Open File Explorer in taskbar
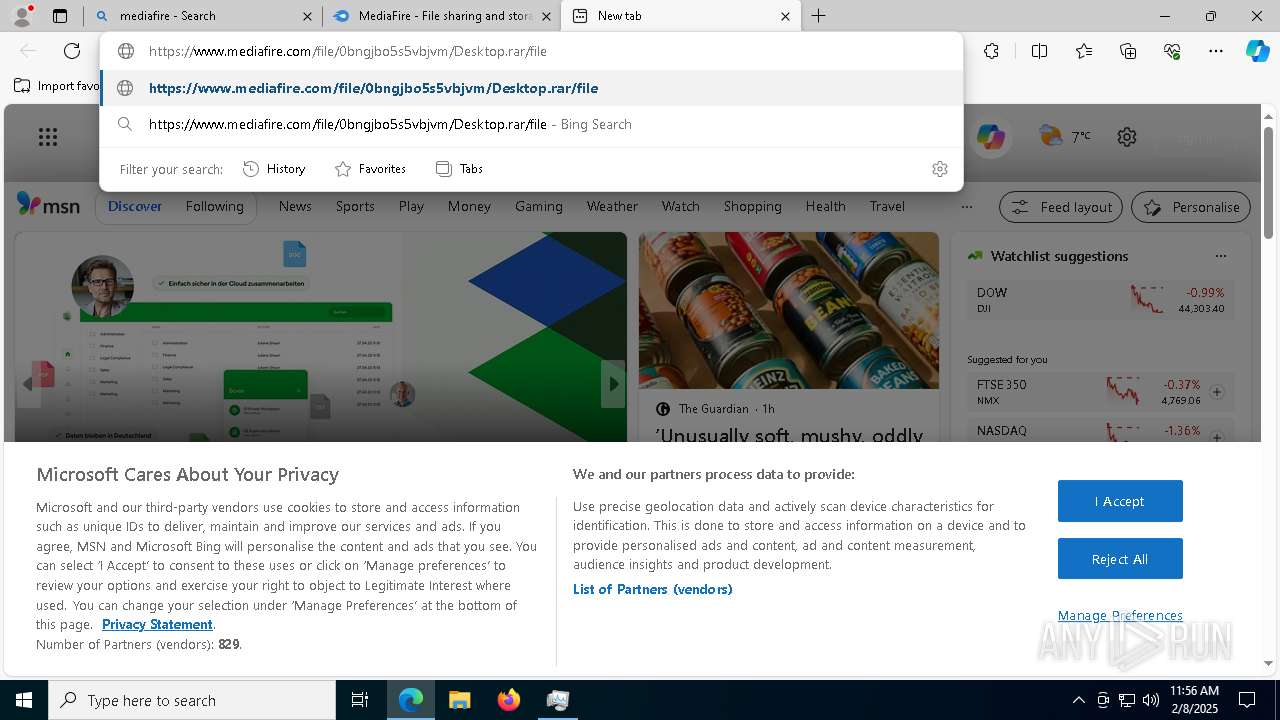The width and height of the screenshot is (1280, 720). [x=459, y=700]
